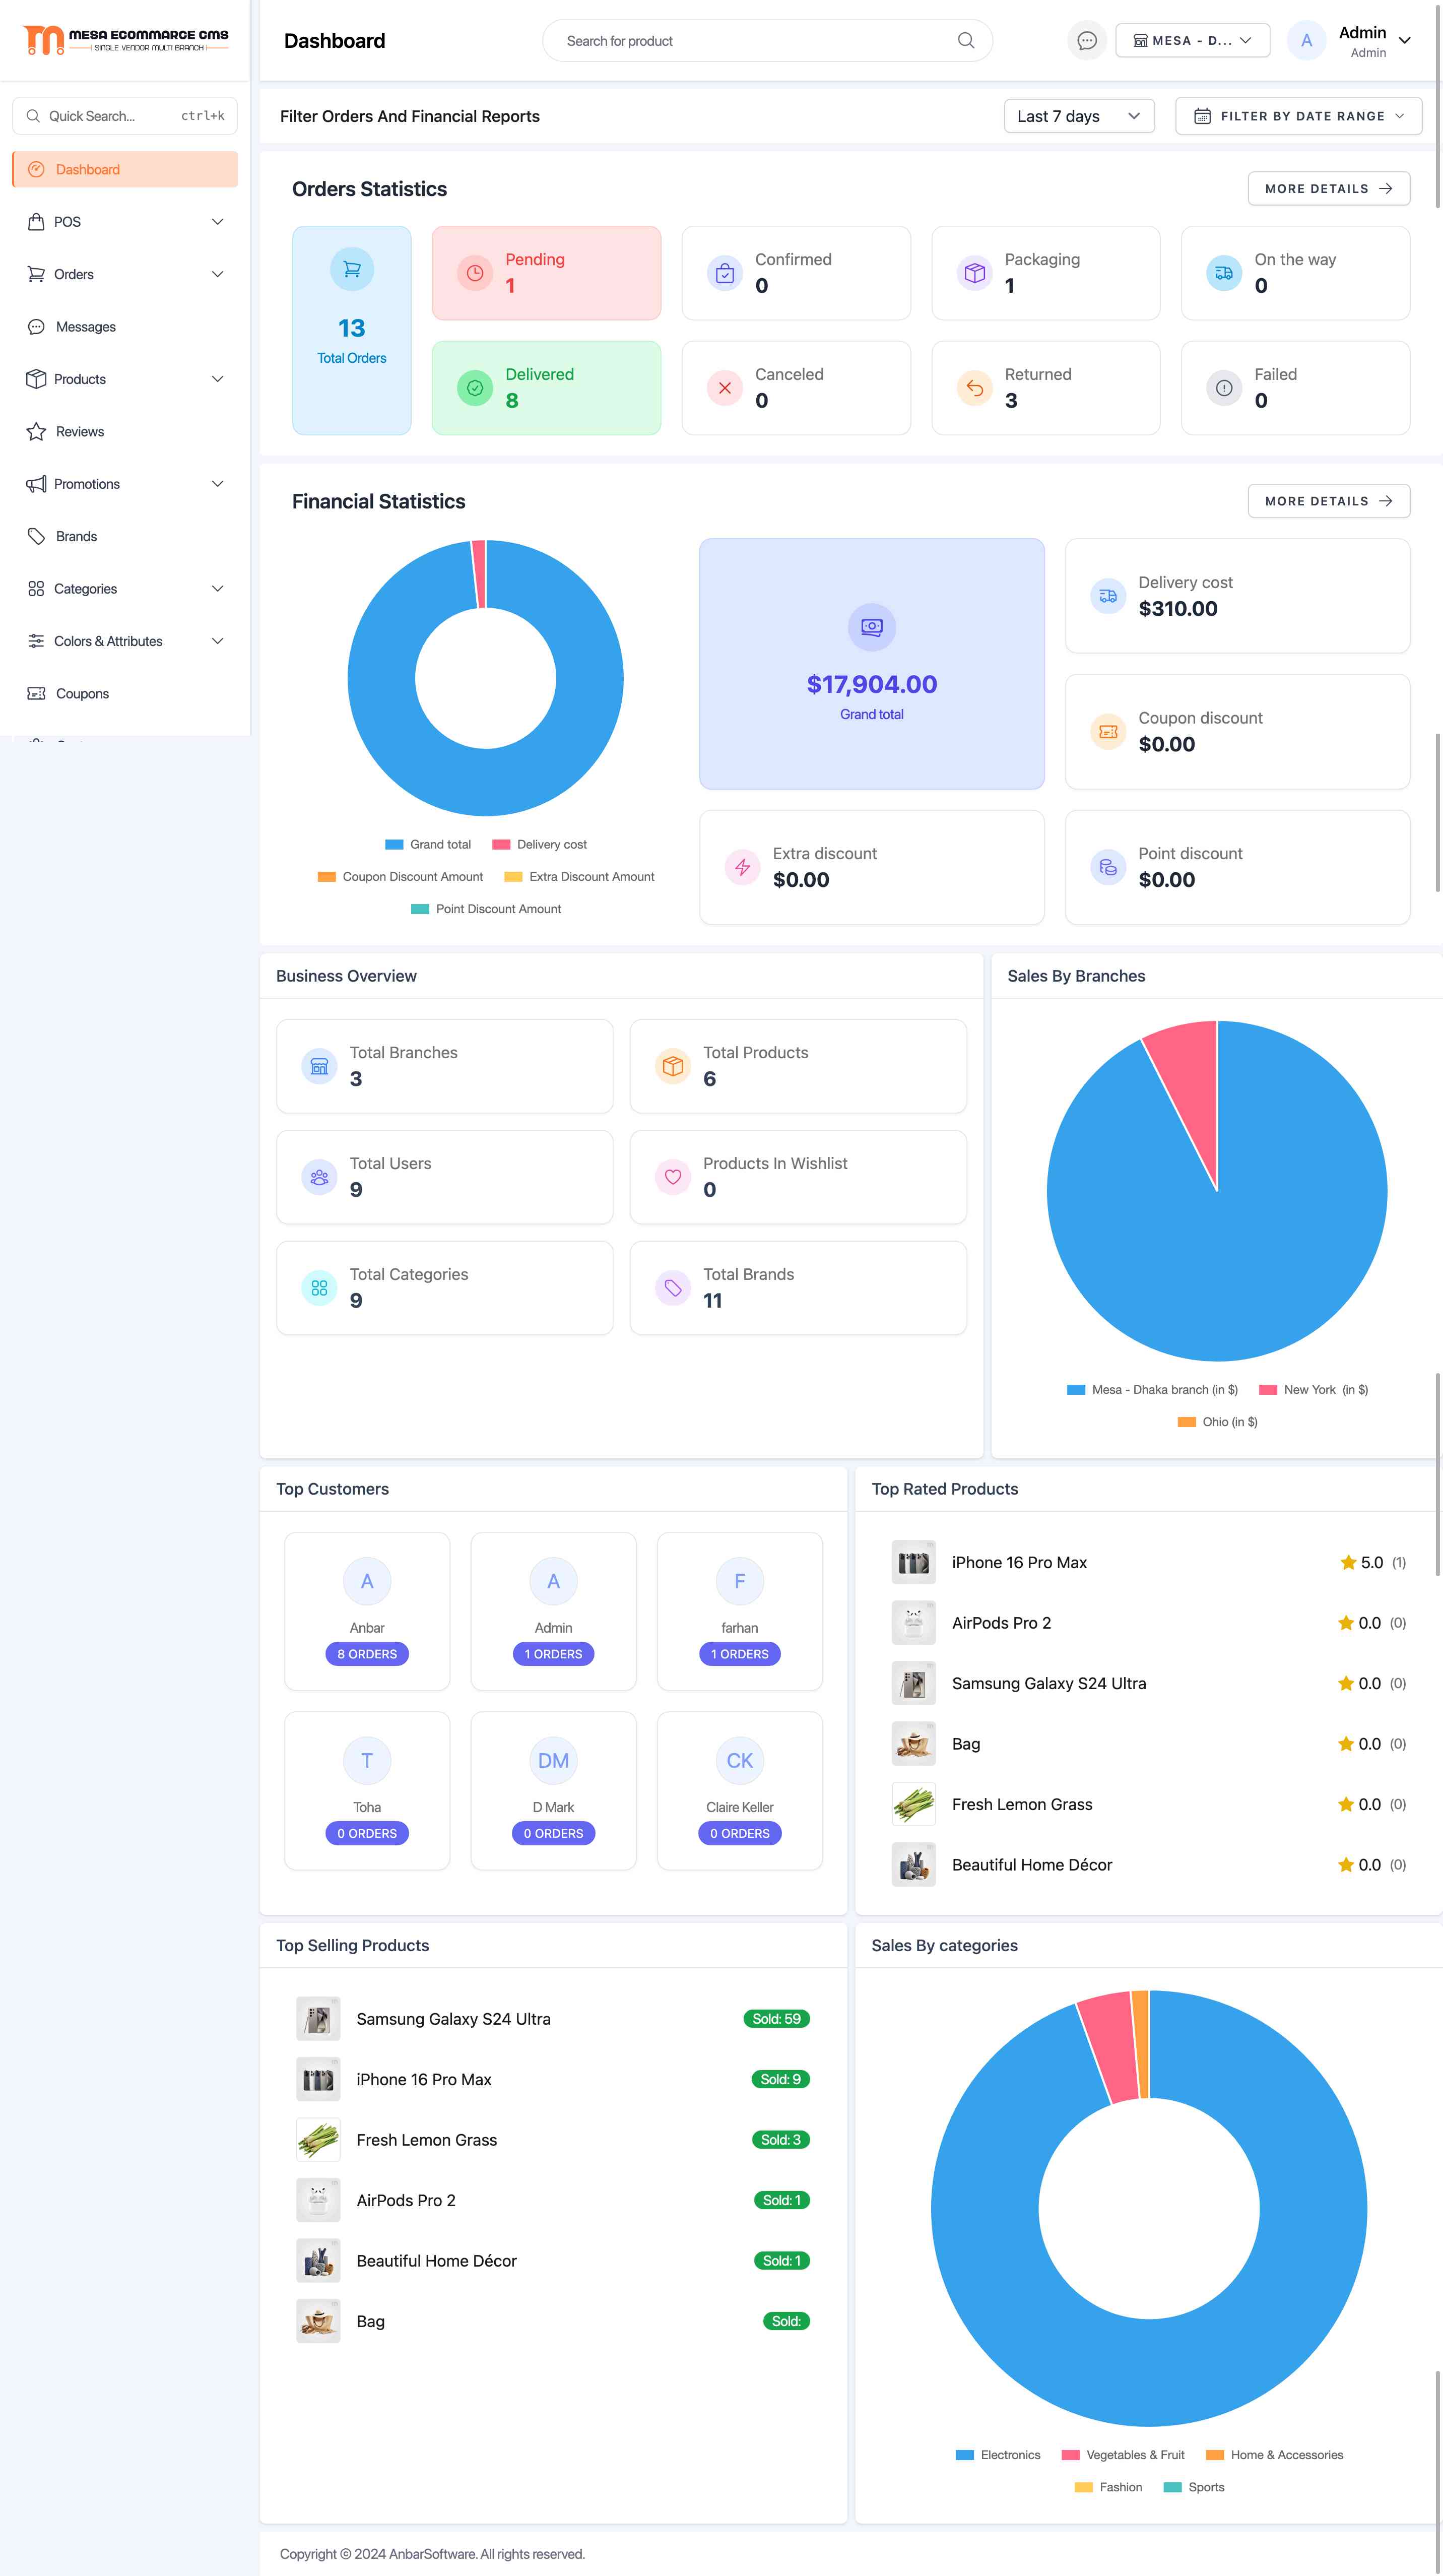This screenshot has height=2576, width=1443.
Task: Click the Confirmed bag icon
Action: [725, 273]
